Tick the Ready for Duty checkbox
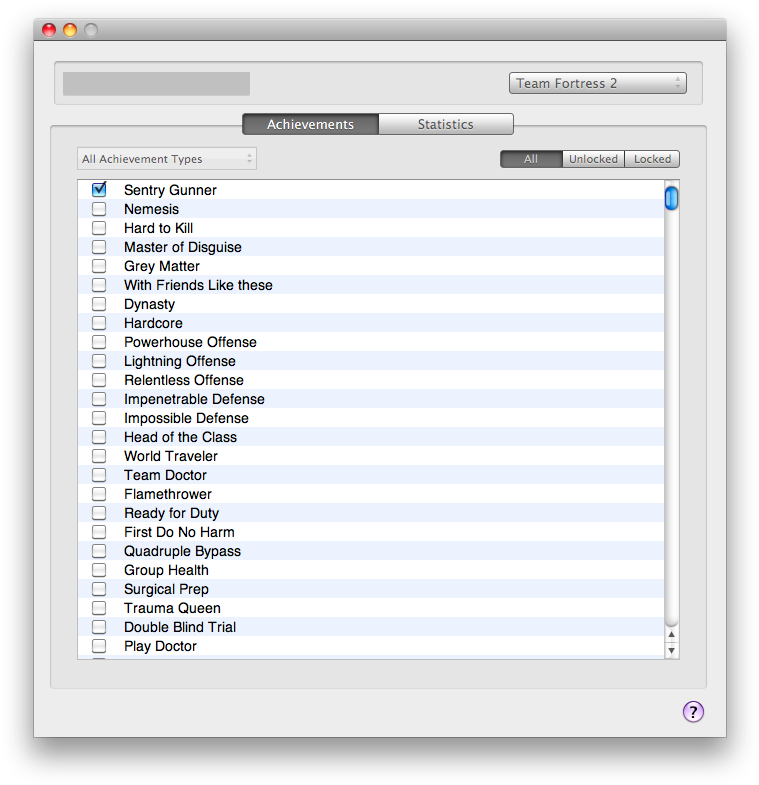This screenshot has height=785, width=759. (x=99, y=513)
